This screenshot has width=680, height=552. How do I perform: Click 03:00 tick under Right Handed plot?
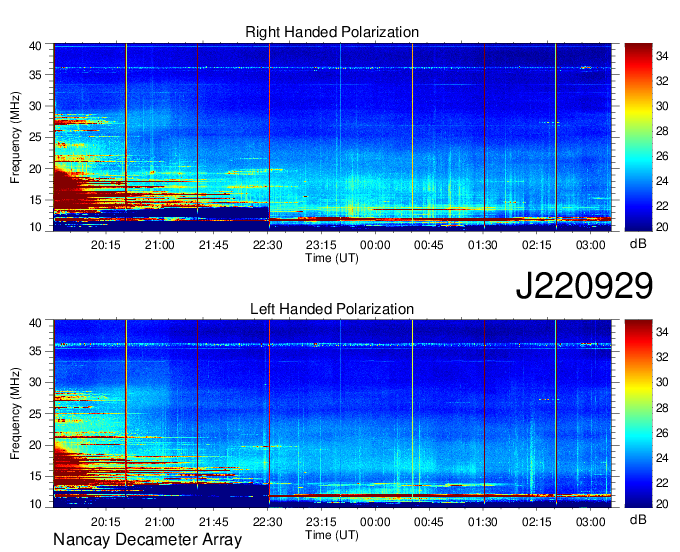pyautogui.click(x=591, y=245)
